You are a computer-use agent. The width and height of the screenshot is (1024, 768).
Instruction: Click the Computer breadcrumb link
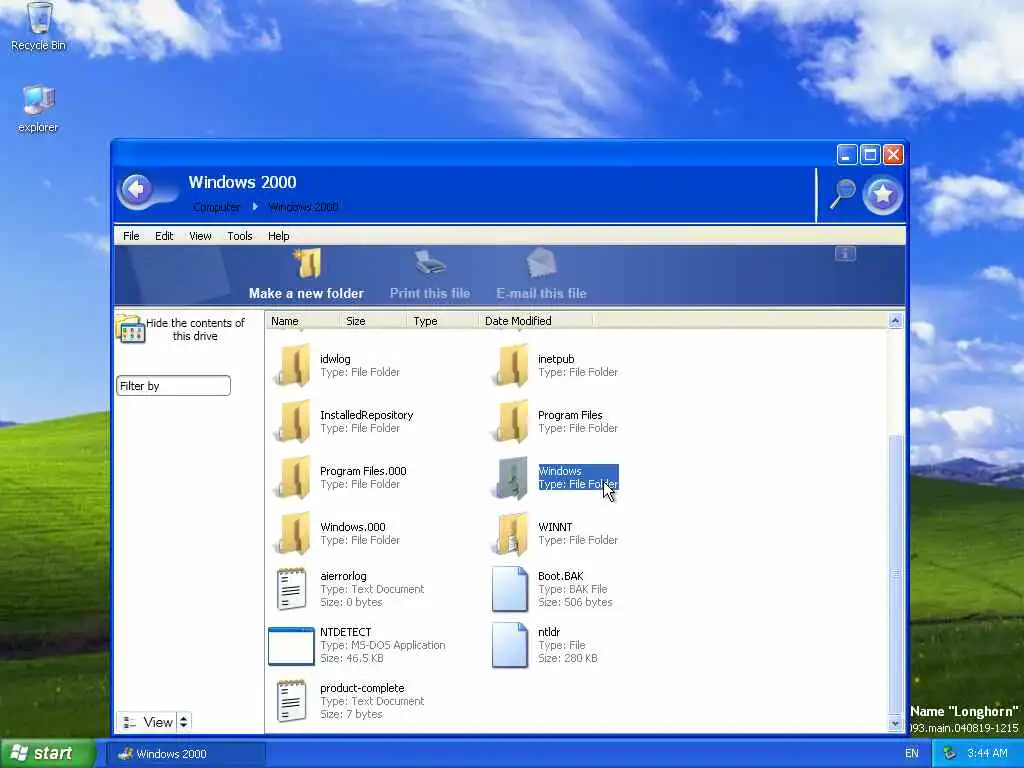point(217,207)
